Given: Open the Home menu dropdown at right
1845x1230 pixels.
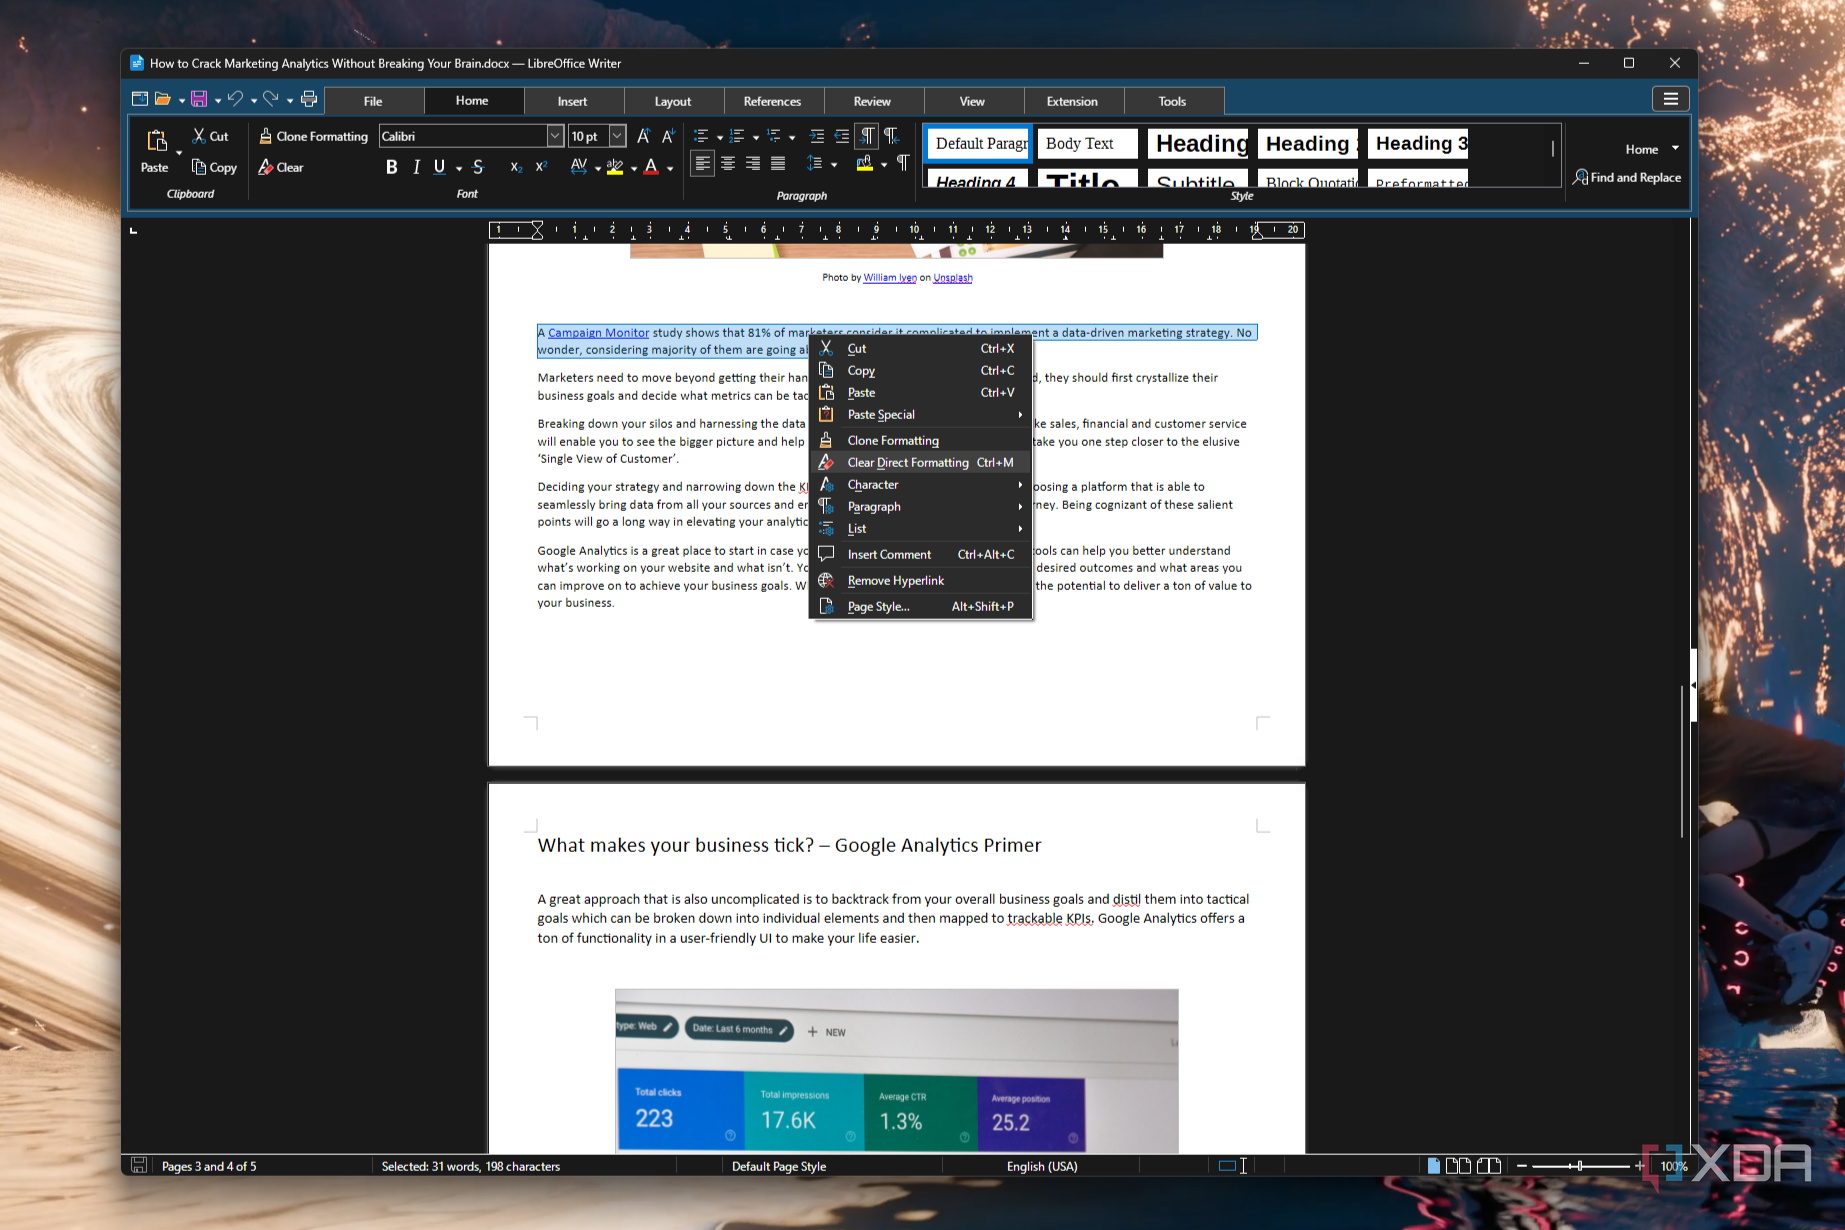Looking at the screenshot, I should coord(1652,149).
